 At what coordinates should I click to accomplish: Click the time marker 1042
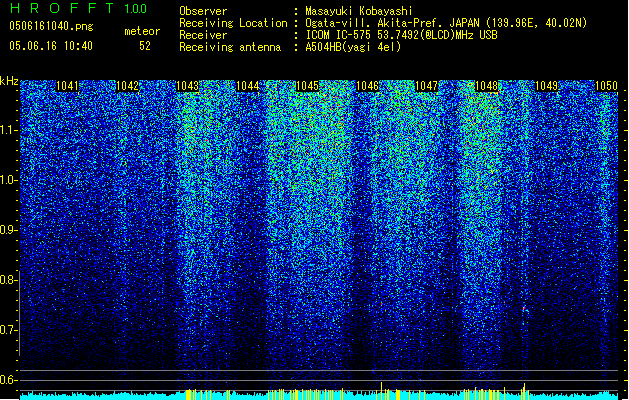tap(127, 86)
